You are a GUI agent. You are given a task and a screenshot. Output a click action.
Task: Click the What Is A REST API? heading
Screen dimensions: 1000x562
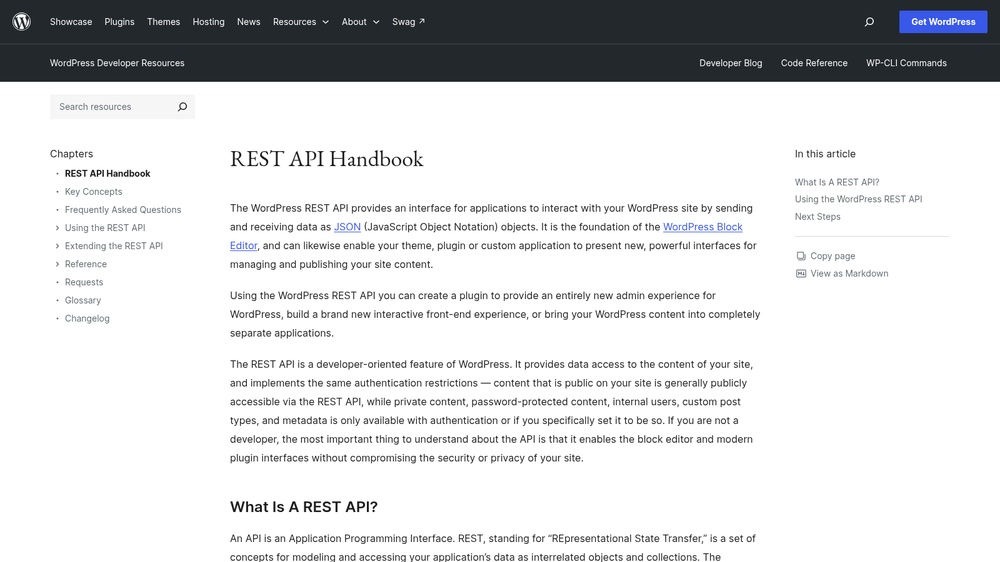(x=304, y=507)
